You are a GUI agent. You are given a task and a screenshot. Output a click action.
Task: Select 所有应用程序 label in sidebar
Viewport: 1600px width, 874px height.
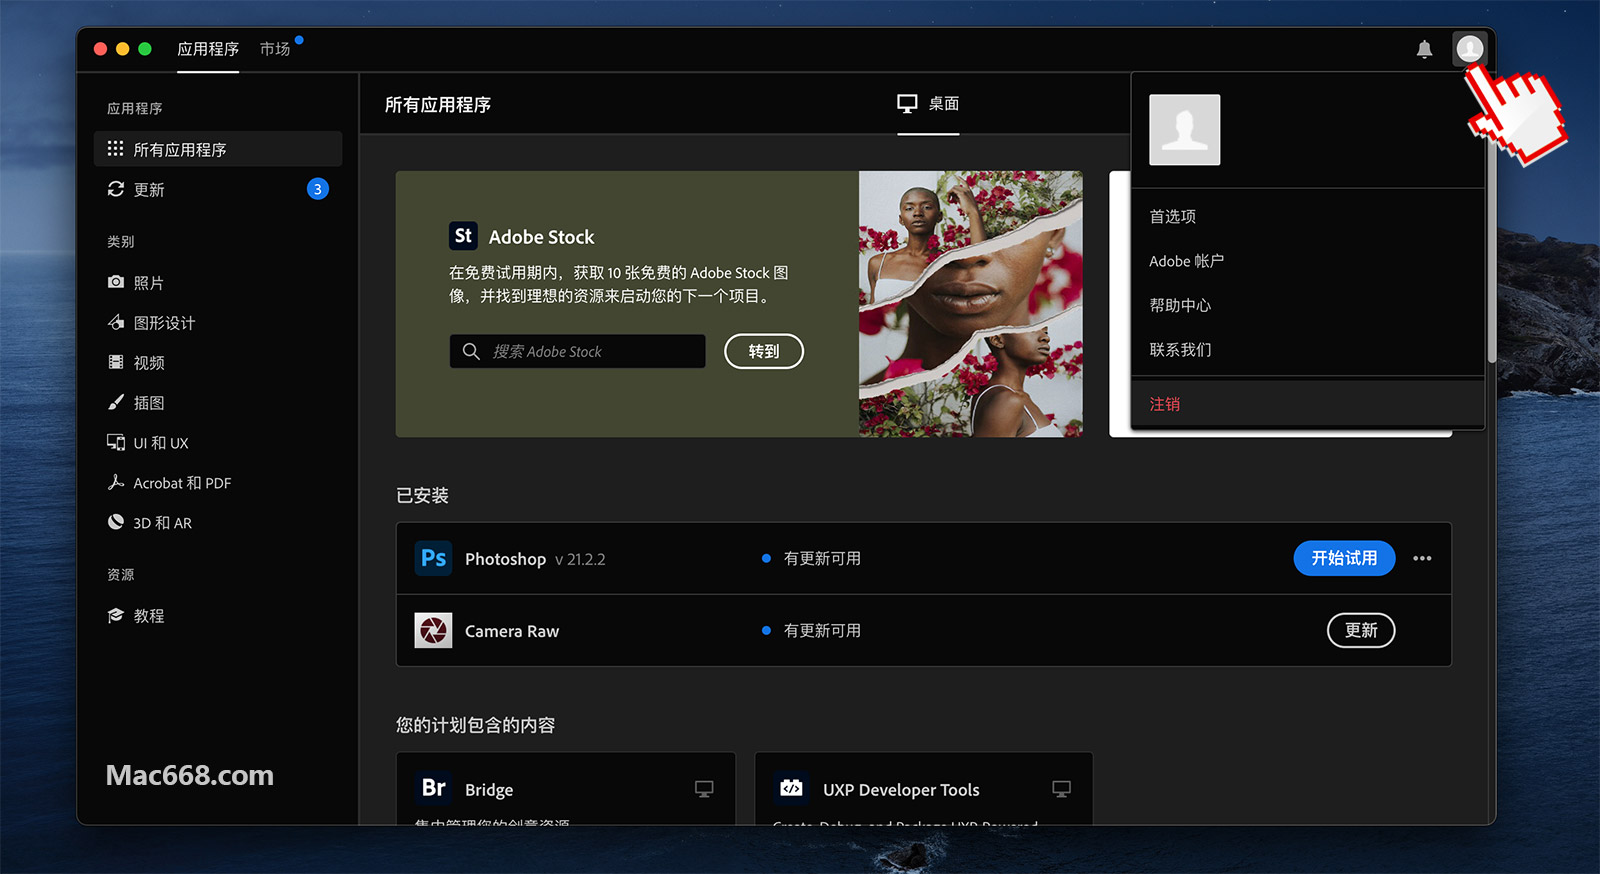(x=180, y=149)
